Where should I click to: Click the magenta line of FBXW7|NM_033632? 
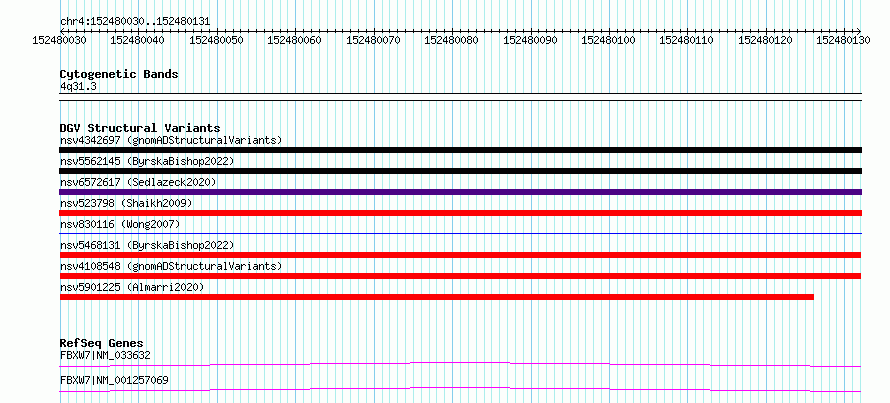click(x=460, y=364)
